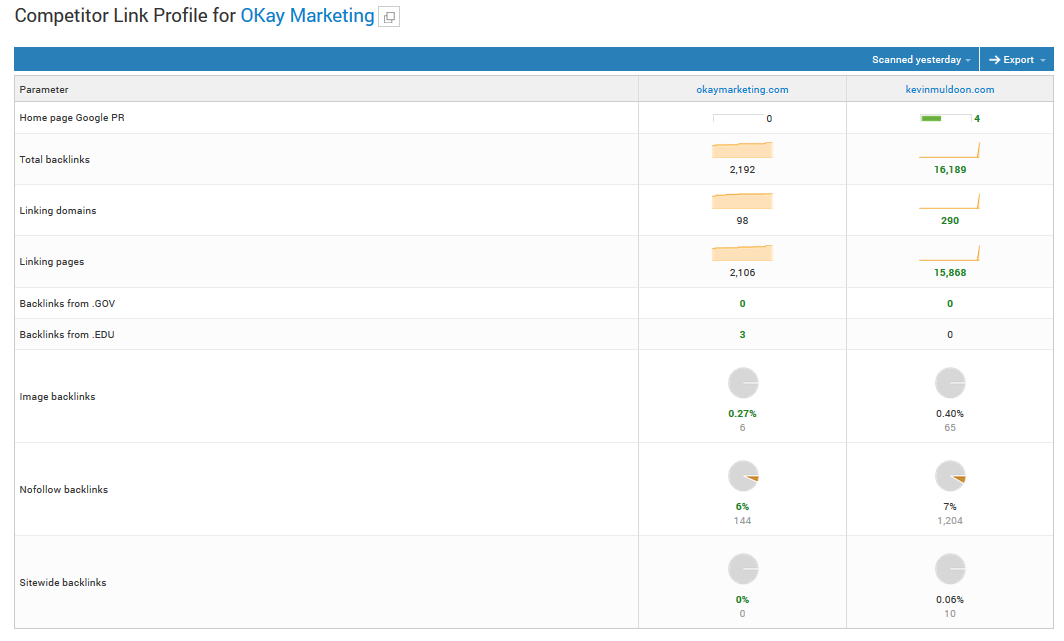
Task: Expand the Scanned yesterday dropdown
Action: pos(921,60)
